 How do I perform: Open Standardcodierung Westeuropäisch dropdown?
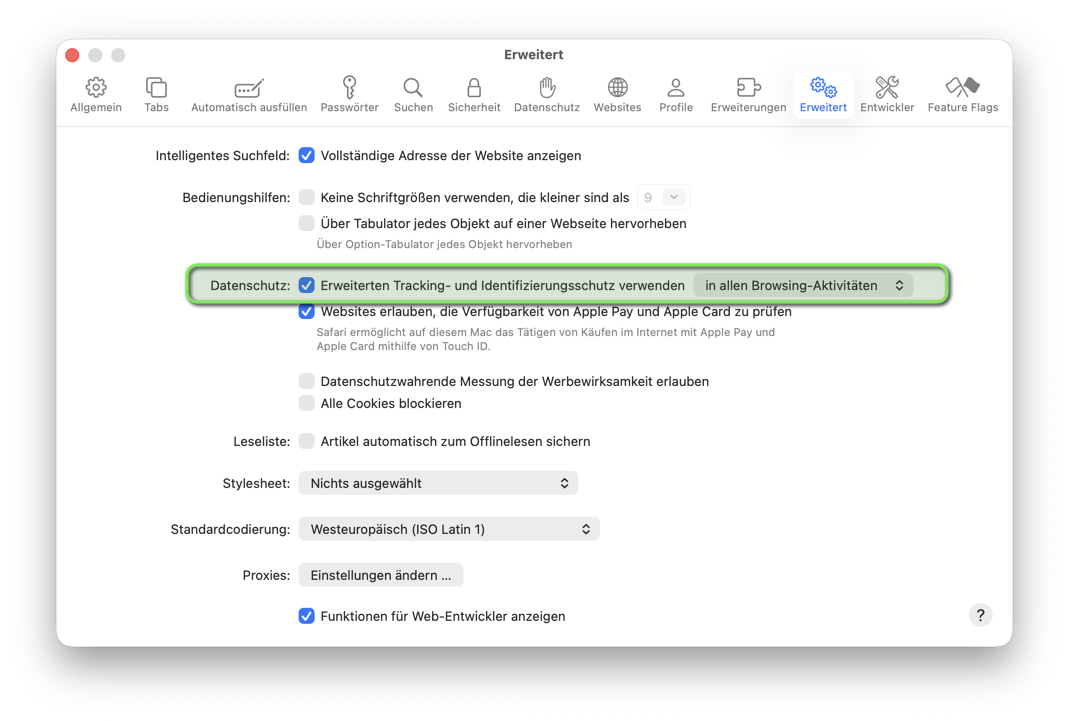449,530
